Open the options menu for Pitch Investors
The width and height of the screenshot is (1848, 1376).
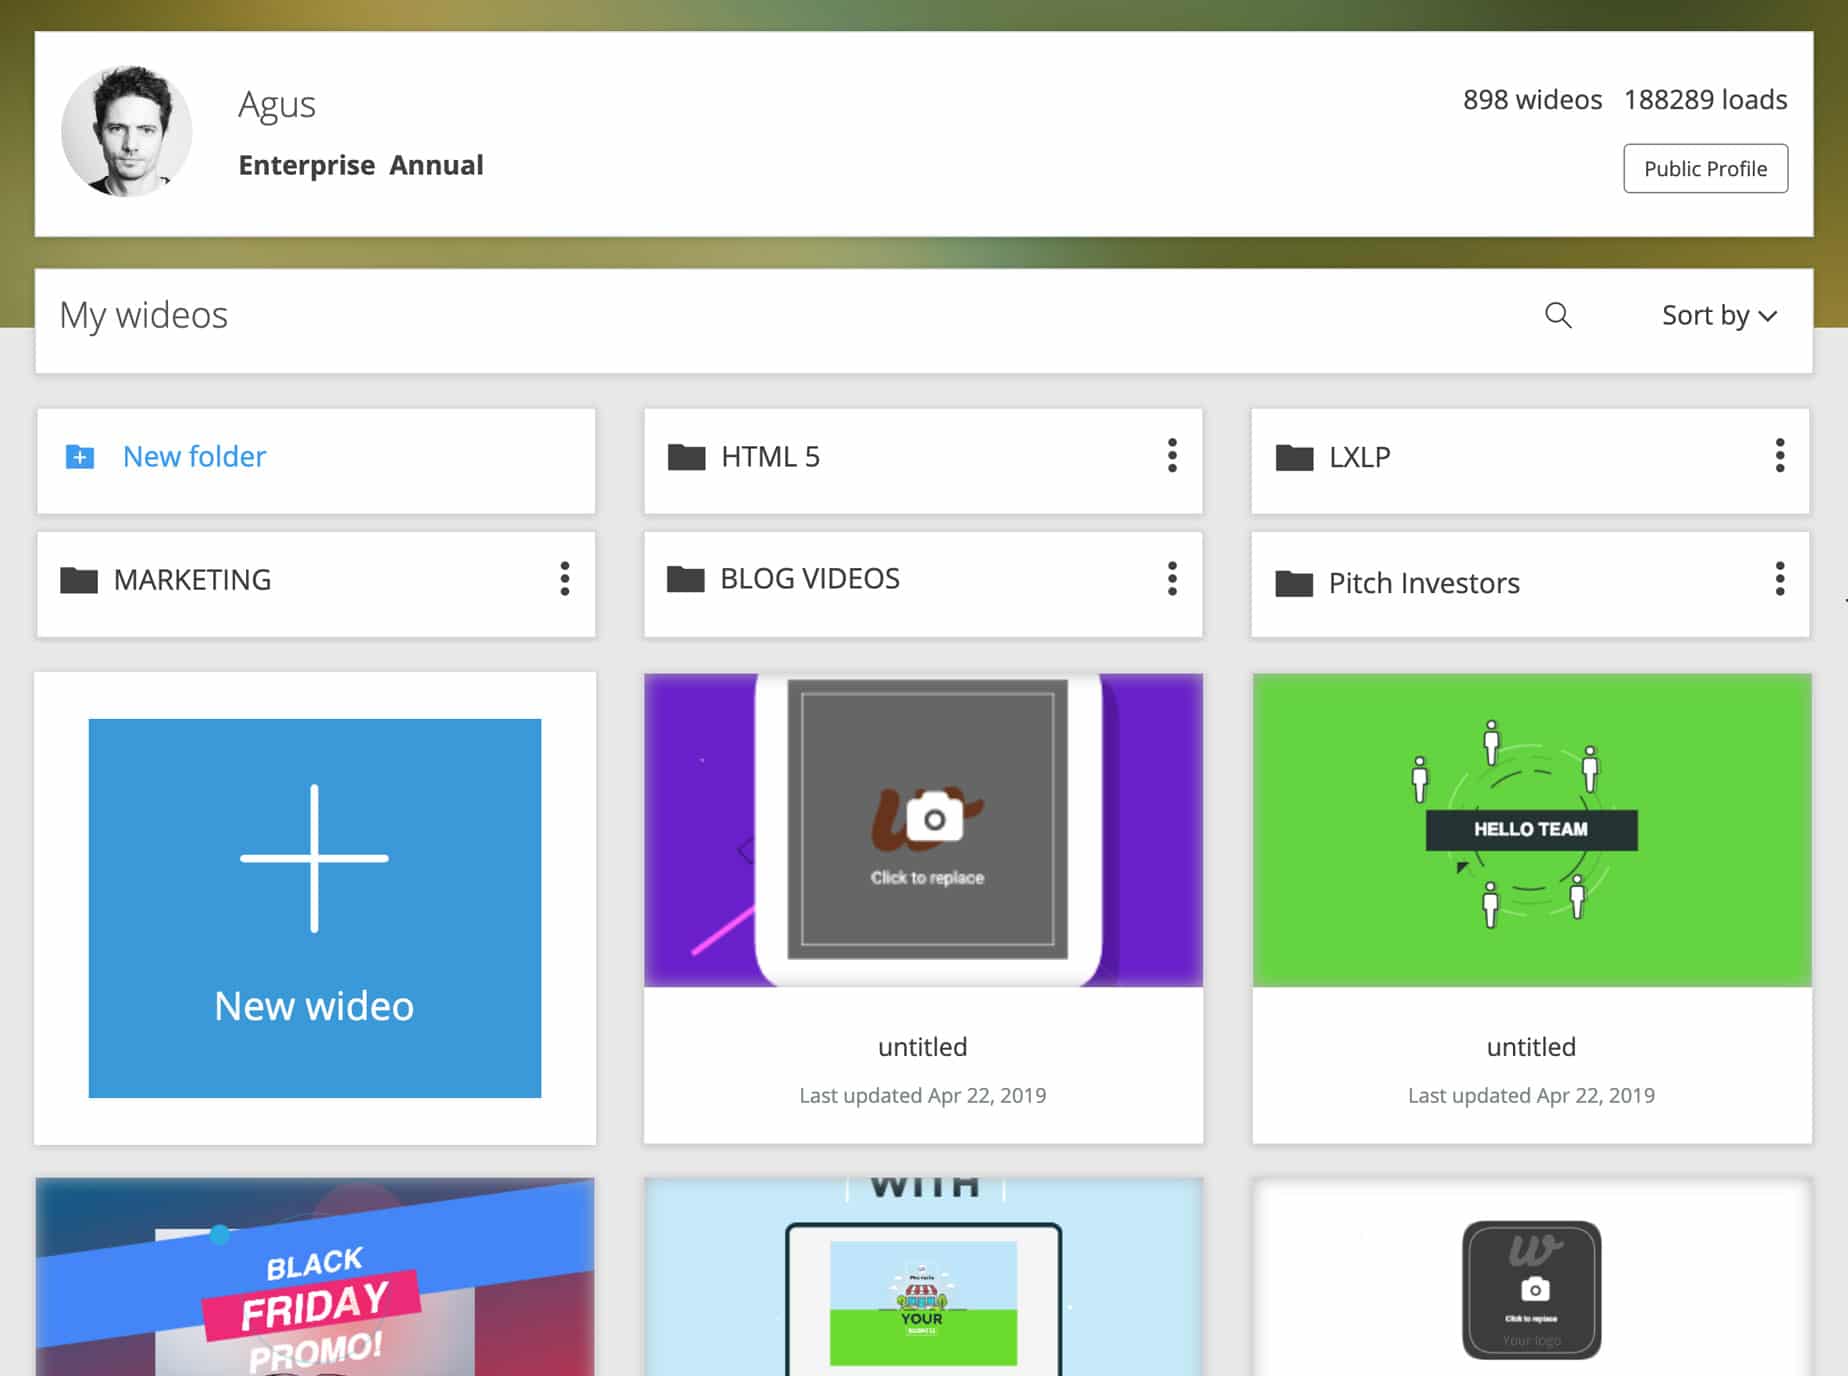(1779, 579)
